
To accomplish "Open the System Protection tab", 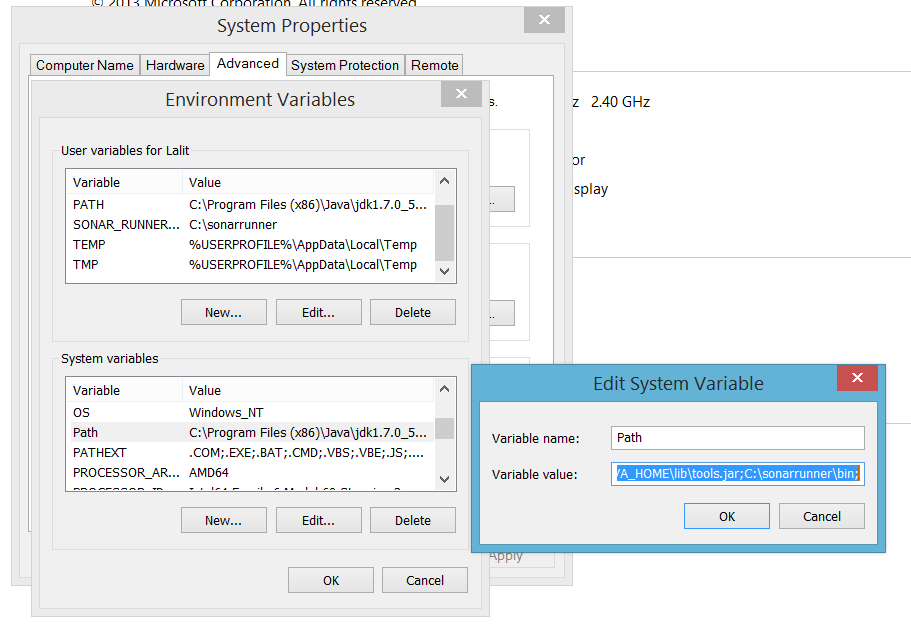I will pos(344,64).
